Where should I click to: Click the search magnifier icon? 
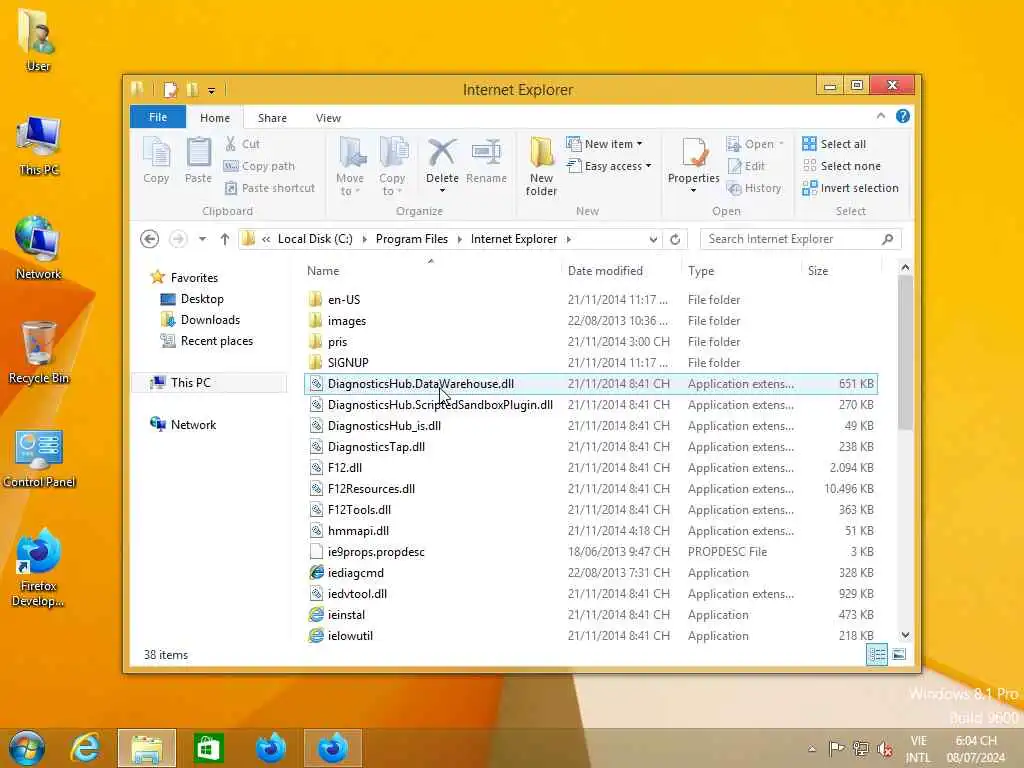pyautogui.click(x=887, y=239)
